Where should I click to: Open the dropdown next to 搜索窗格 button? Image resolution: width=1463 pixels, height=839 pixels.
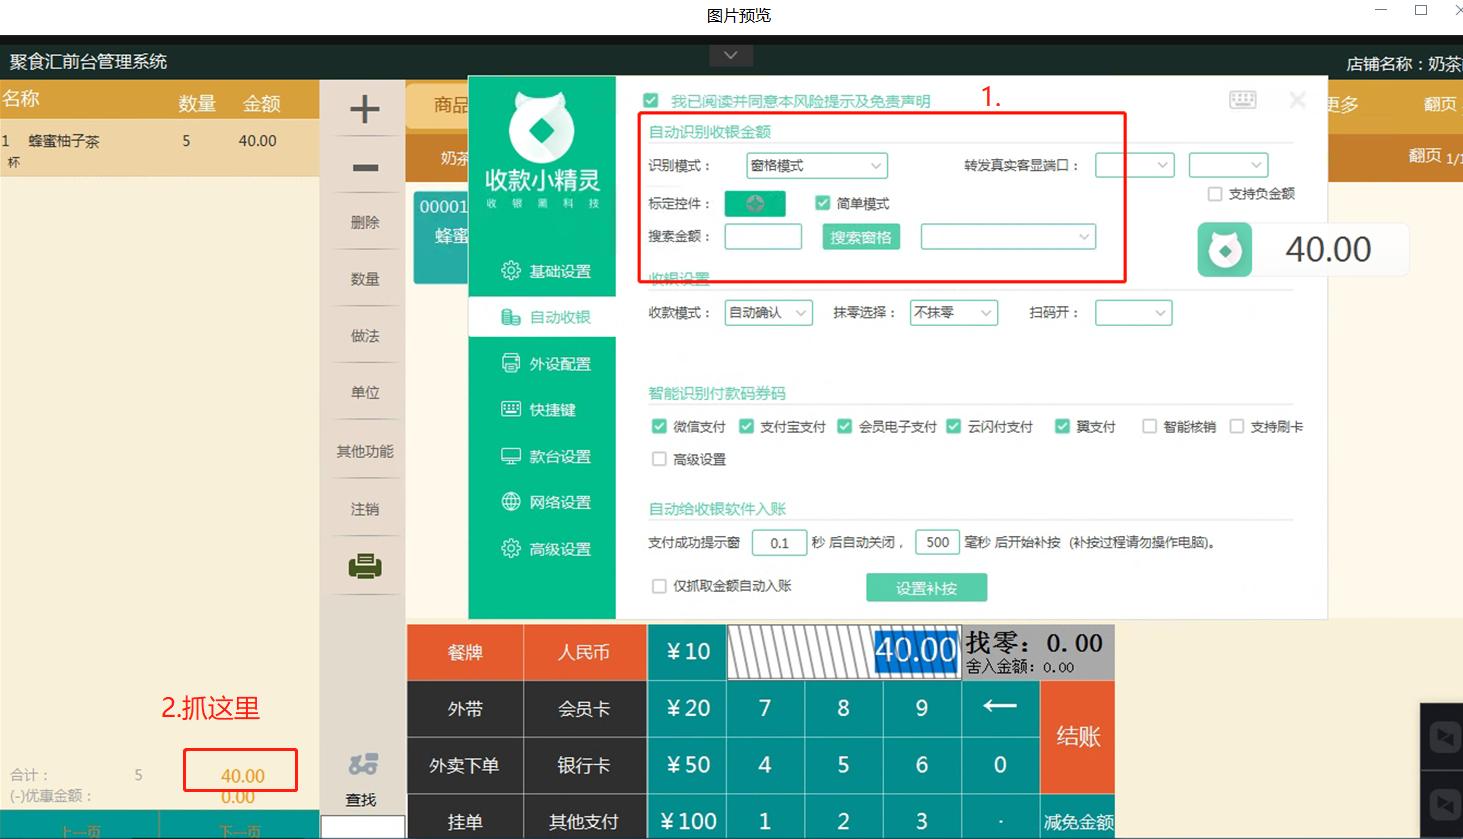1008,237
